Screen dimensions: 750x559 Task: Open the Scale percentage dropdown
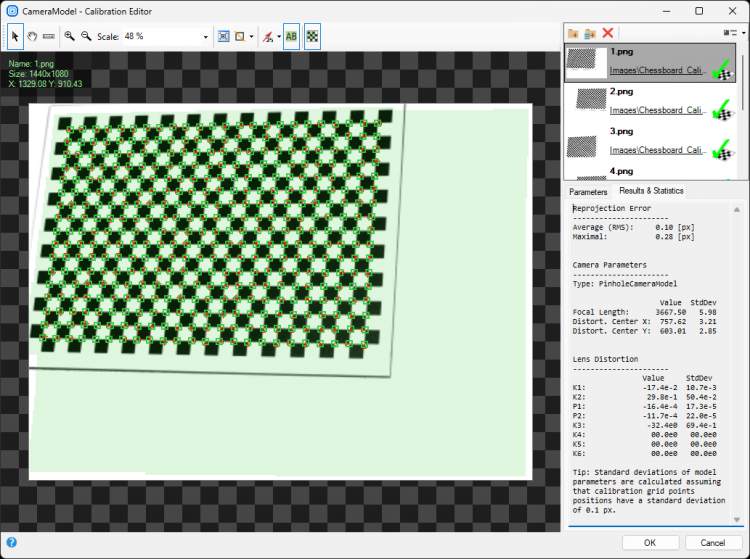pyautogui.click(x=206, y=37)
